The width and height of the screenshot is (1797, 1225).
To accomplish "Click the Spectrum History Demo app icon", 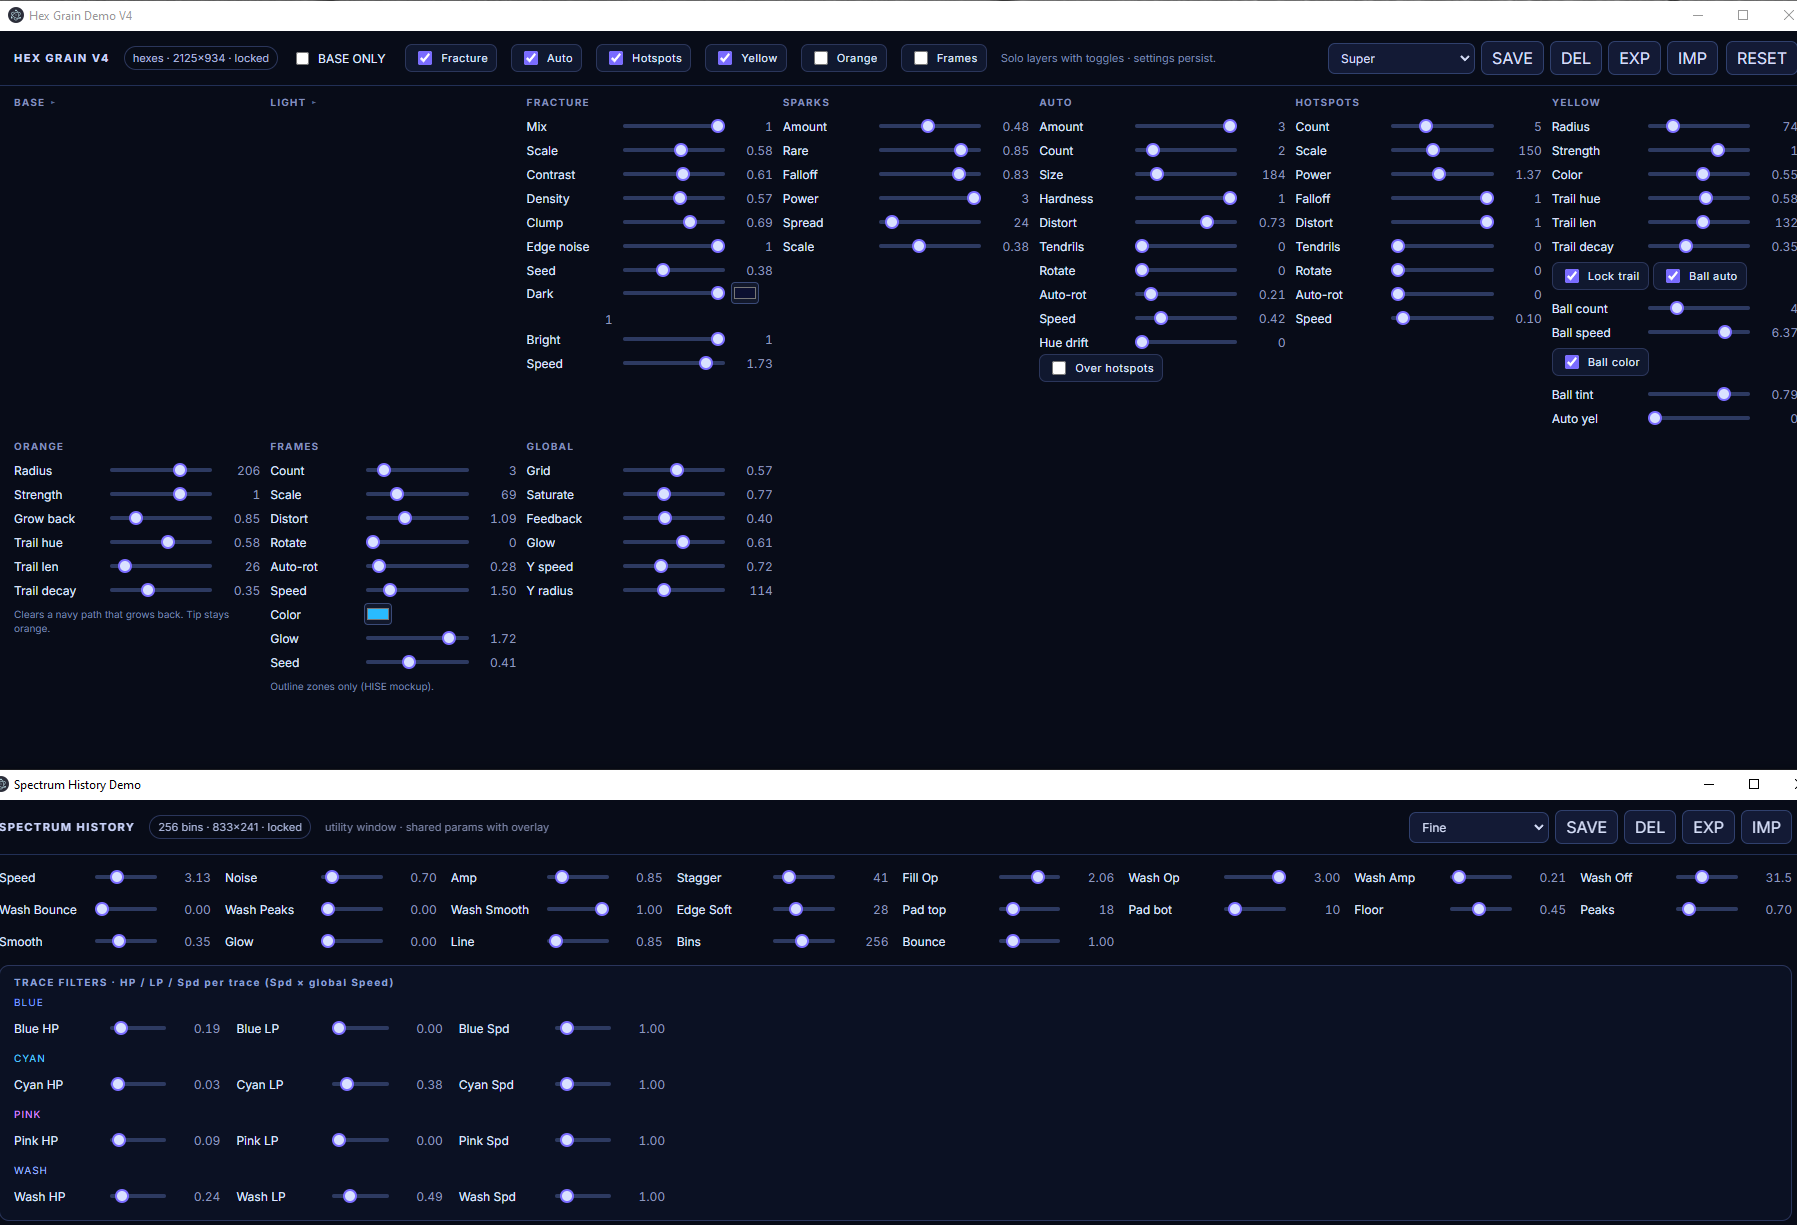I will 4,784.
